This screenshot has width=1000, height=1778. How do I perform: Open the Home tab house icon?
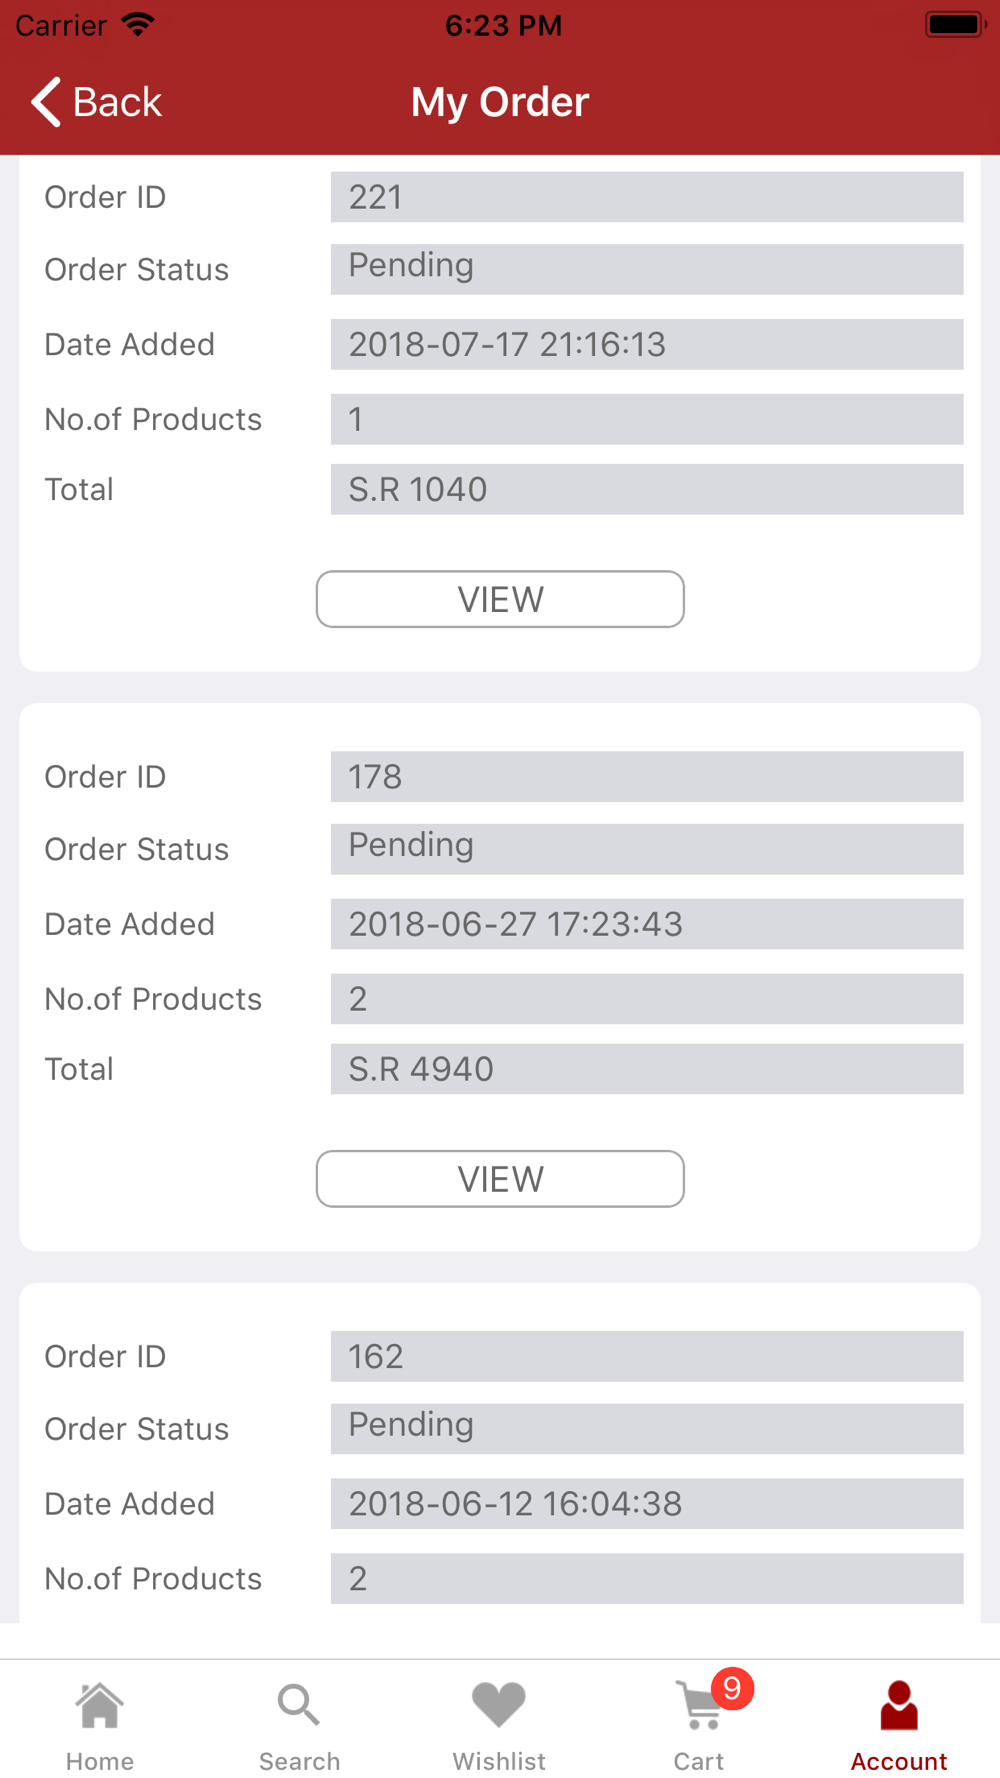pos(100,1705)
